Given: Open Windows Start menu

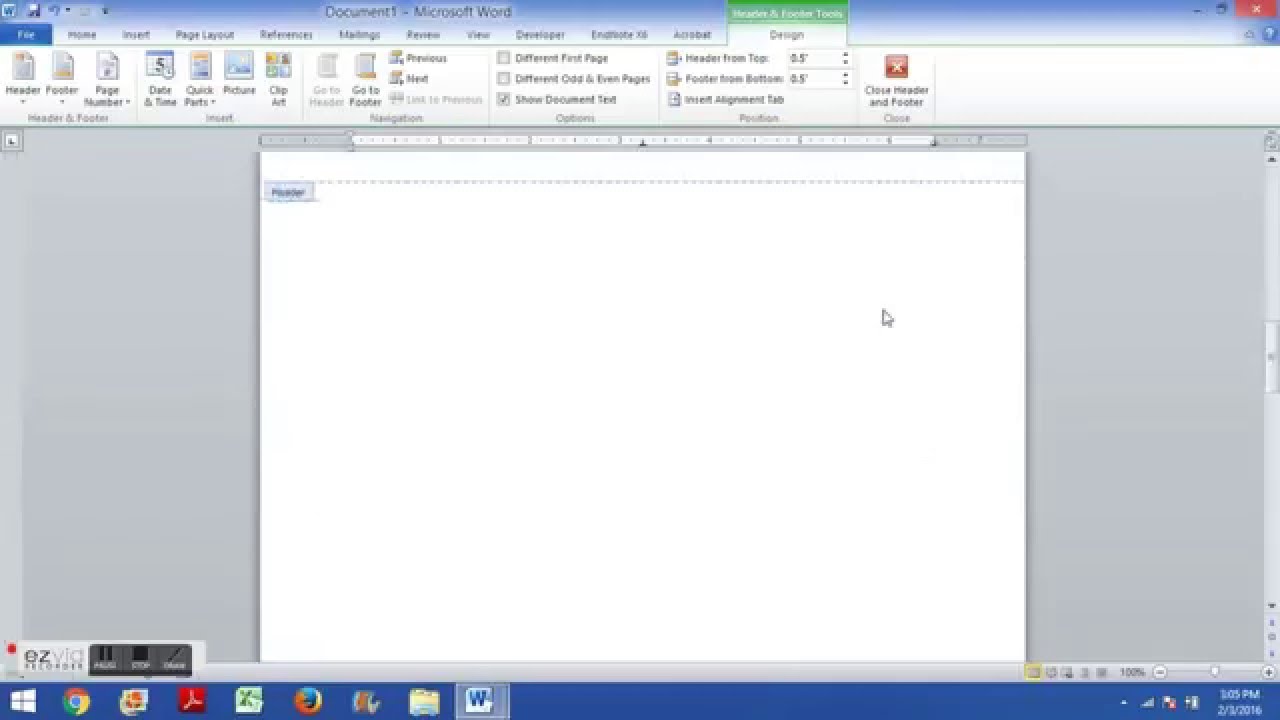Looking at the screenshot, I should point(22,701).
